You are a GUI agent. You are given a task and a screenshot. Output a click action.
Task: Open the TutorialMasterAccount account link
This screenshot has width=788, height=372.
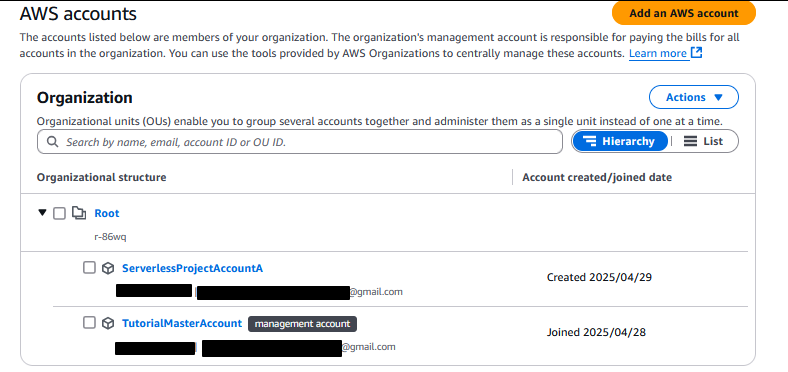pyautogui.click(x=182, y=323)
